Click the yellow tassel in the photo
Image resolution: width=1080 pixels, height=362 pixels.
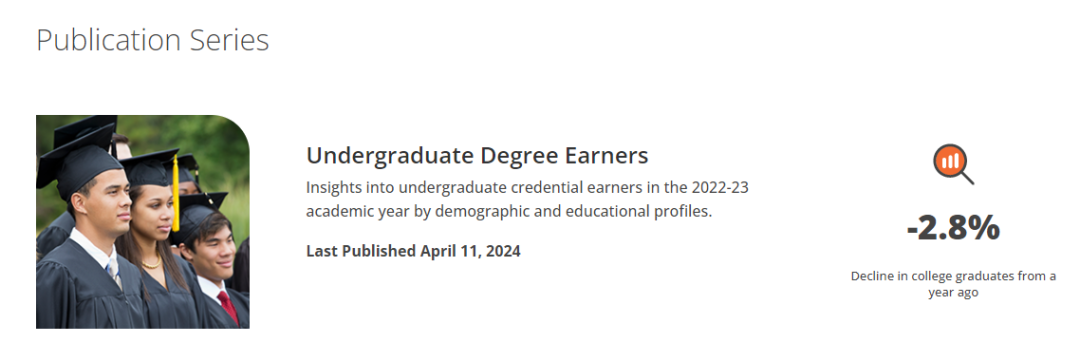coord(176,193)
